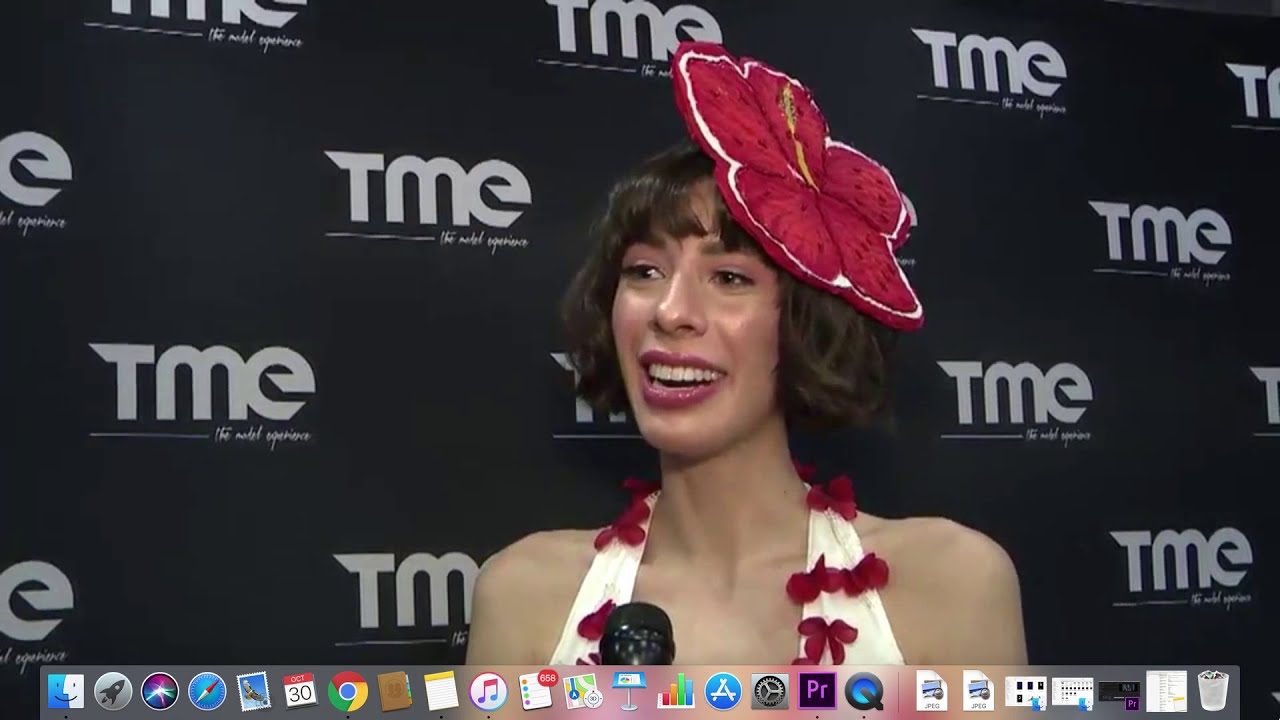Switch to QuickTime Player

pyautogui.click(x=864, y=691)
